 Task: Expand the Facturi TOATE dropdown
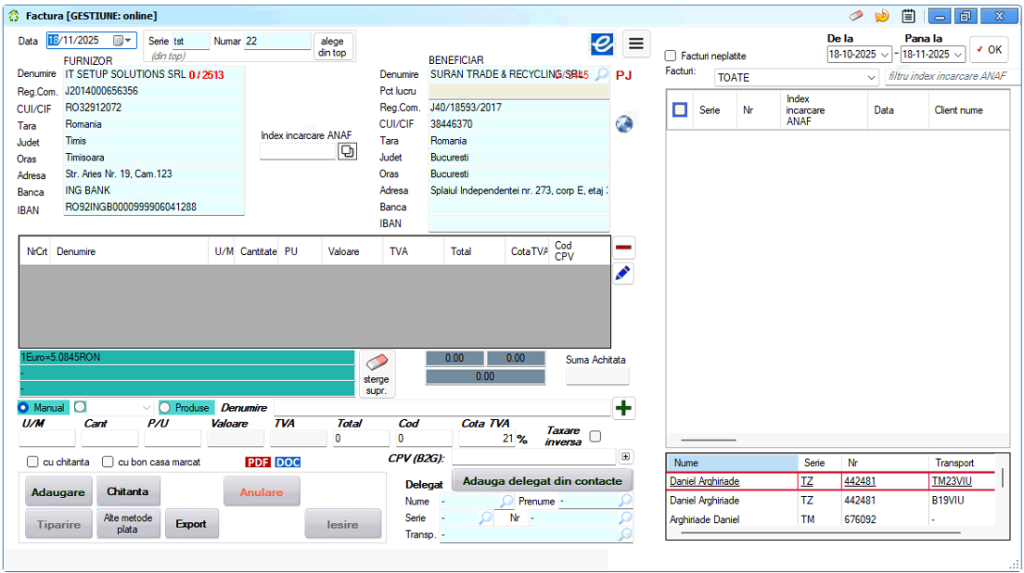[871, 78]
